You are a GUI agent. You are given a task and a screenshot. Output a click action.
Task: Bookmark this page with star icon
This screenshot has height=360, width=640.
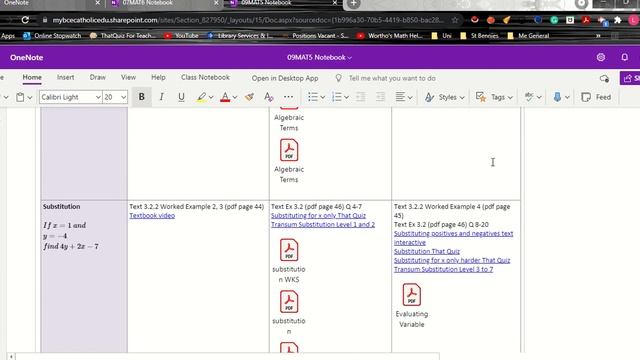454,20
